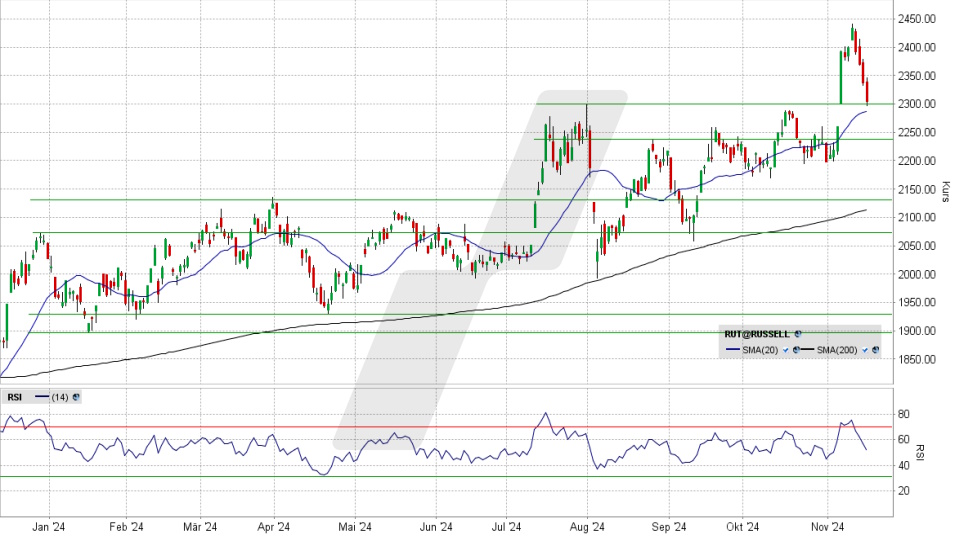Click the 2000.00 price axis label

pos(917,274)
